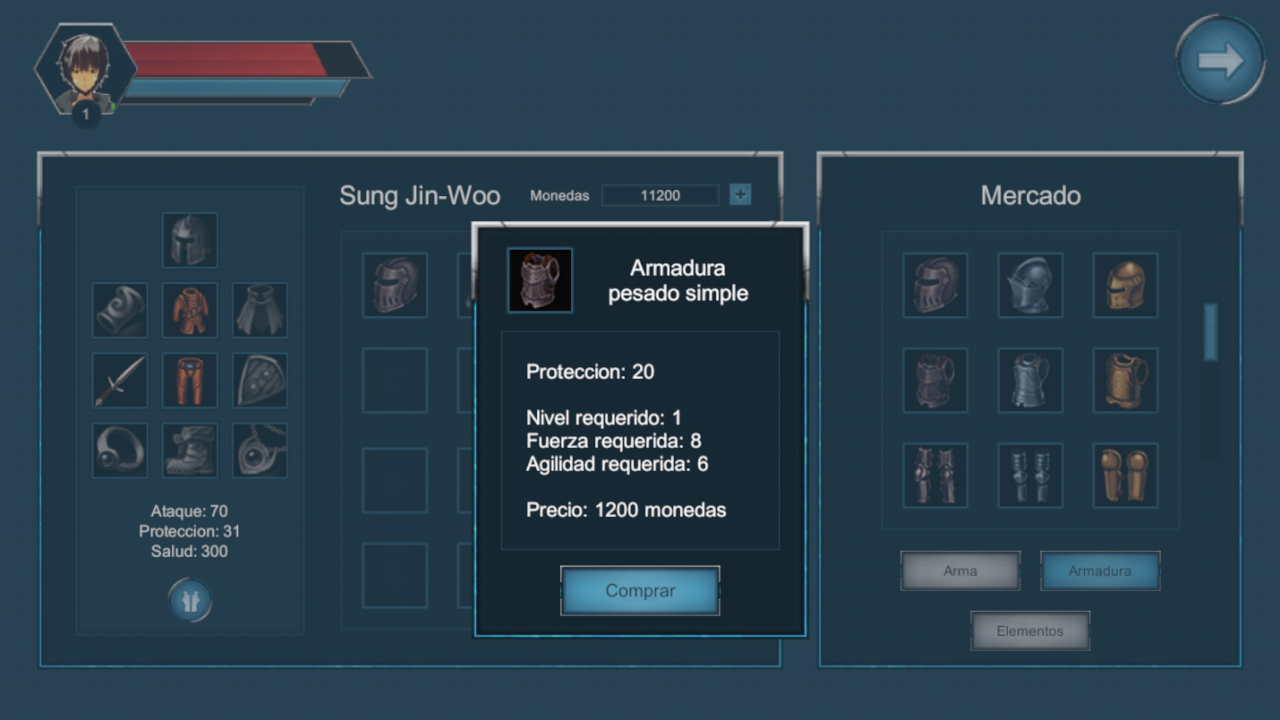Click the "Sung Jin-Woo" name title
1280x720 pixels.
tap(420, 195)
